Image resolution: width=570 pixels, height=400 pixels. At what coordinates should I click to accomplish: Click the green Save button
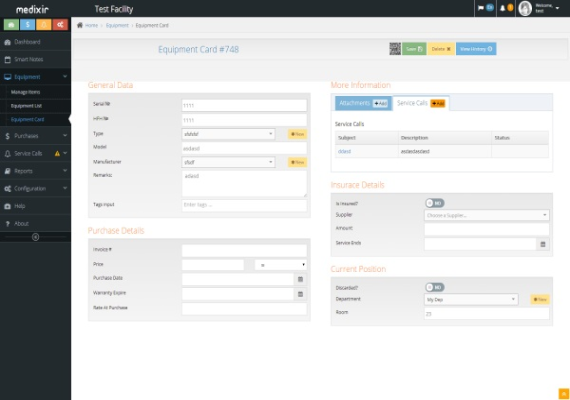(x=414, y=49)
